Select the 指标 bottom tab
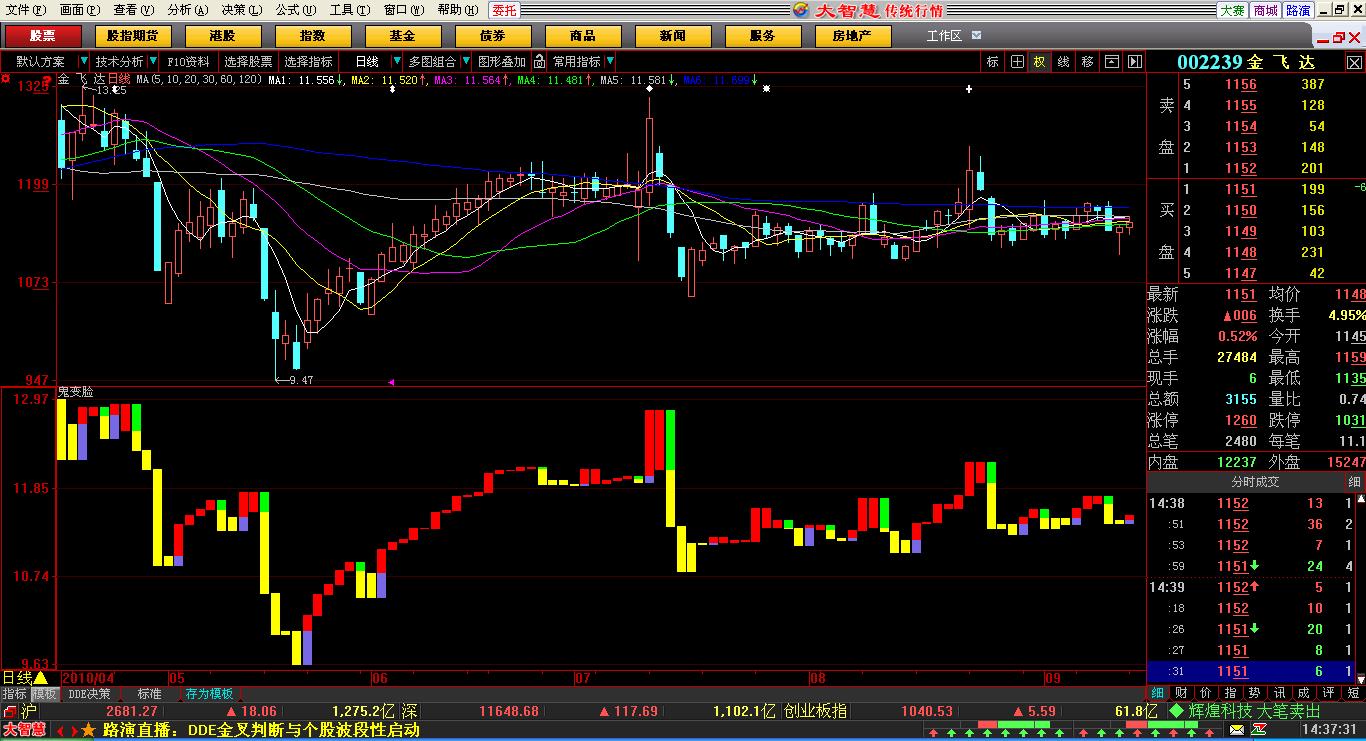 [x=15, y=694]
